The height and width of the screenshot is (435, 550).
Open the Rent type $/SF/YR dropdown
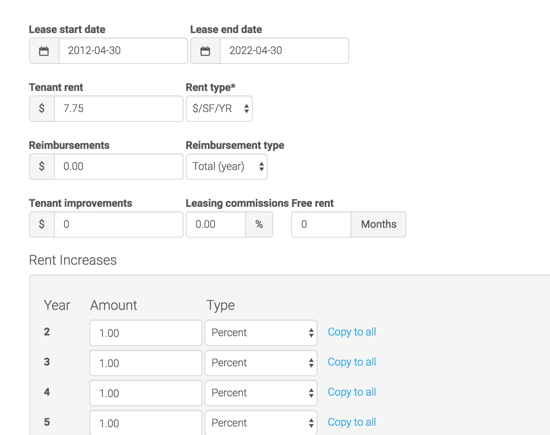[219, 109]
